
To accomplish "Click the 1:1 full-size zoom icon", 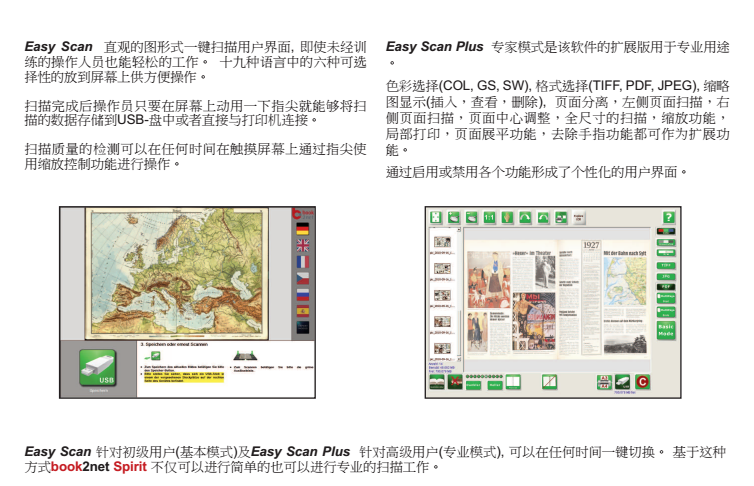I will (490, 217).
